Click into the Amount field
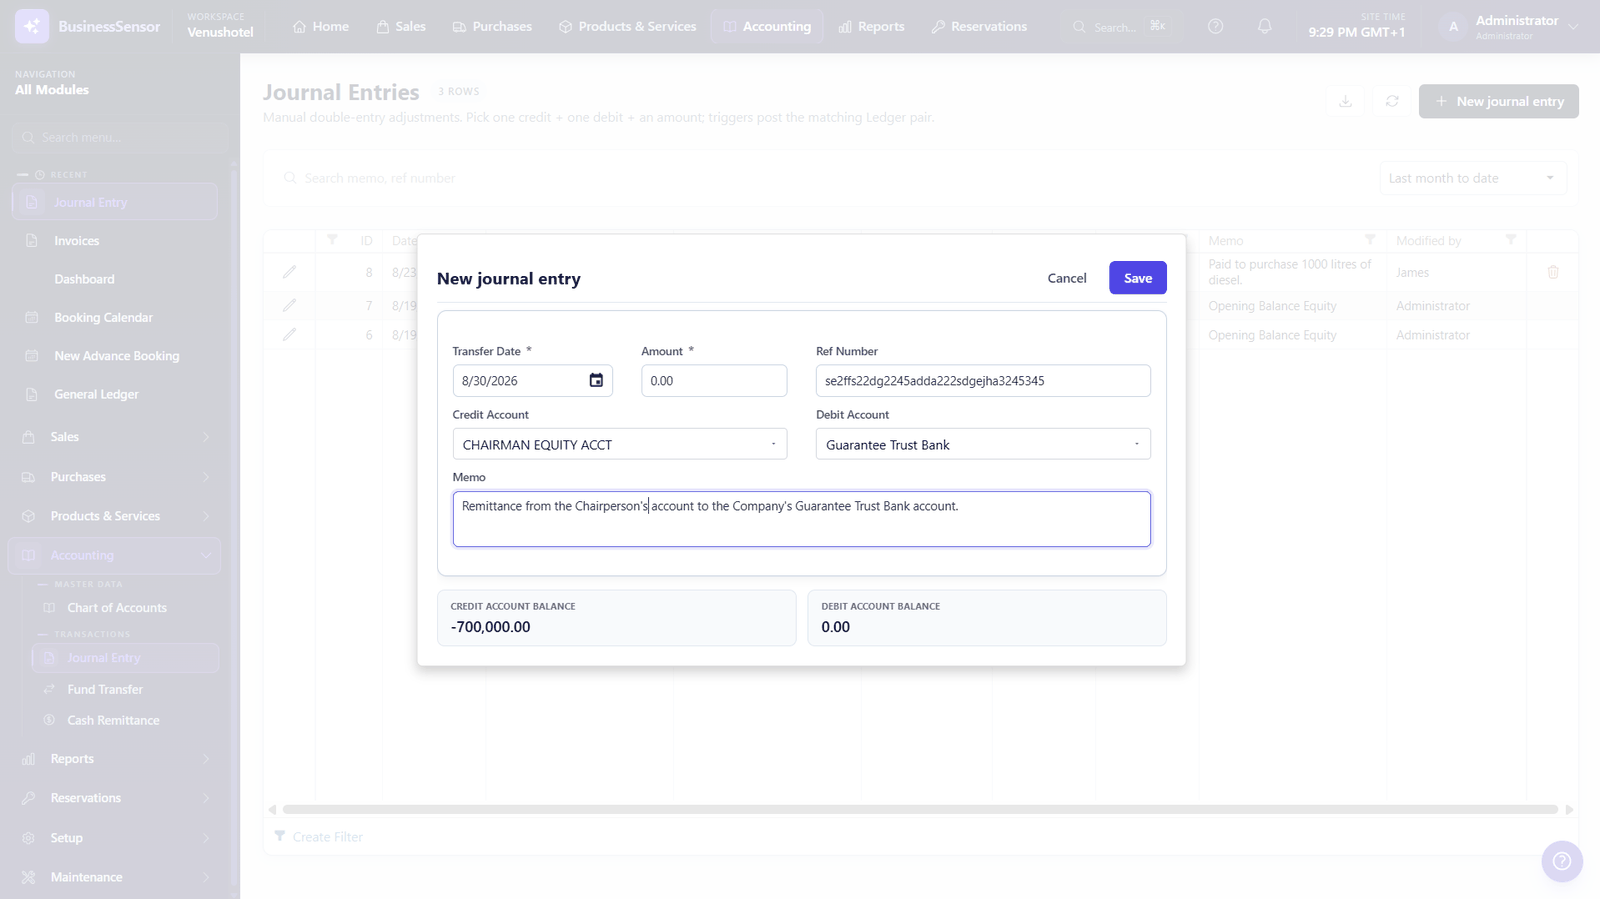This screenshot has height=899, width=1600. [x=714, y=380]
